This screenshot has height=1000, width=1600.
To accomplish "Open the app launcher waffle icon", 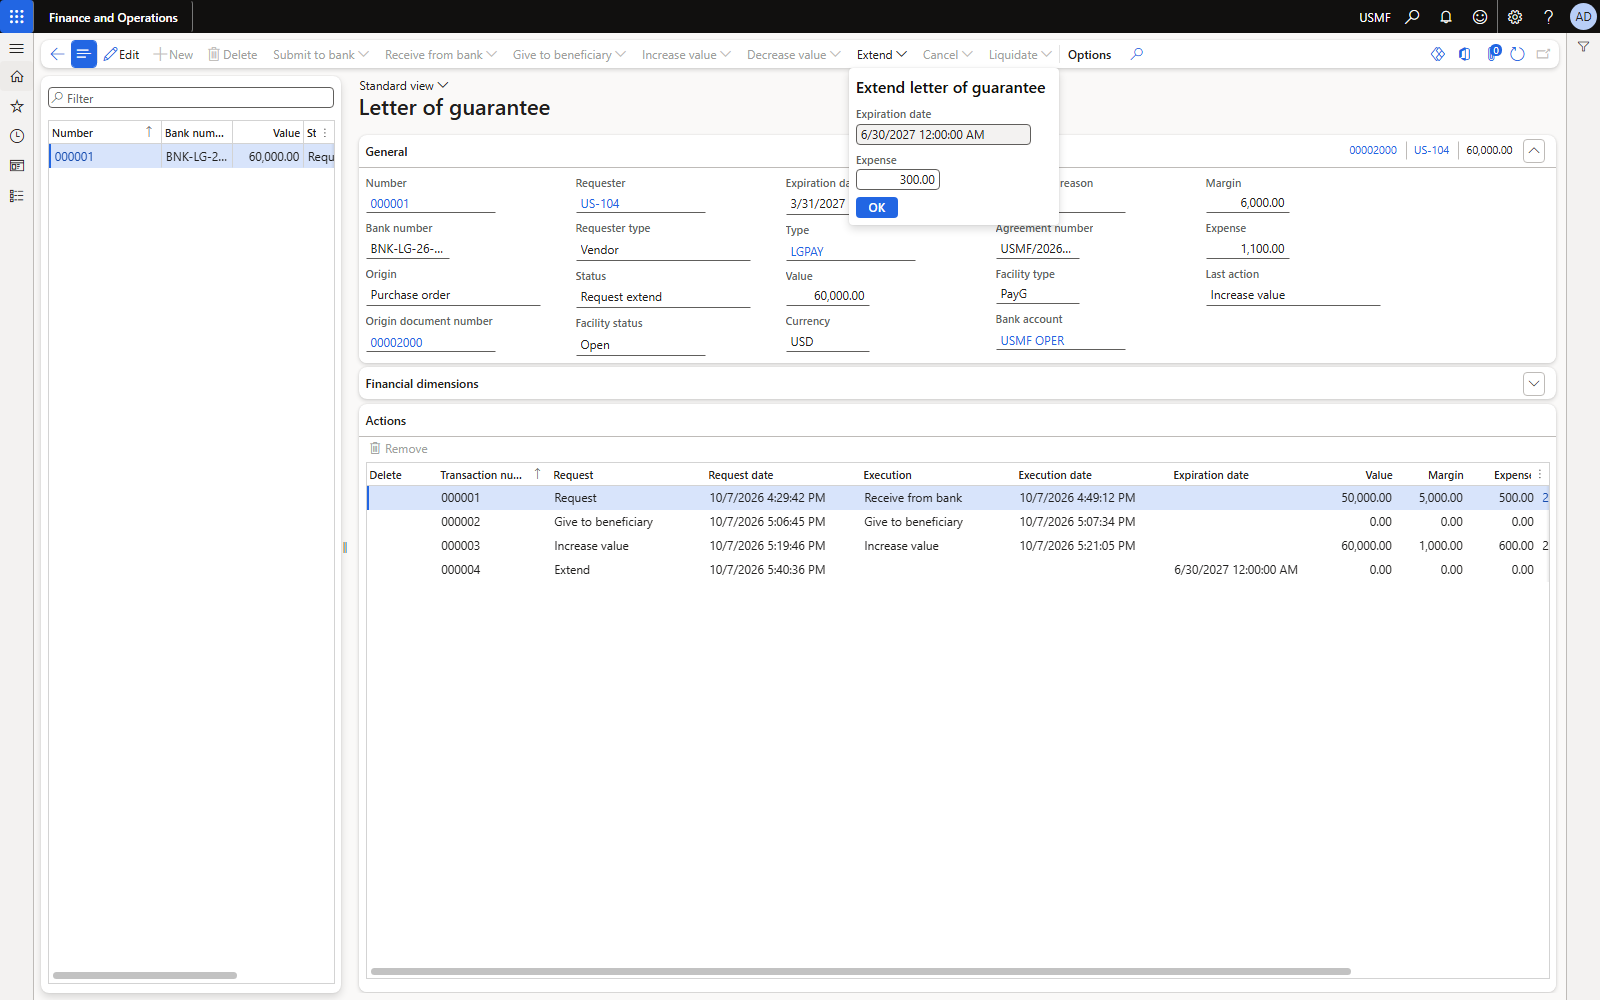I will (17, 17).
